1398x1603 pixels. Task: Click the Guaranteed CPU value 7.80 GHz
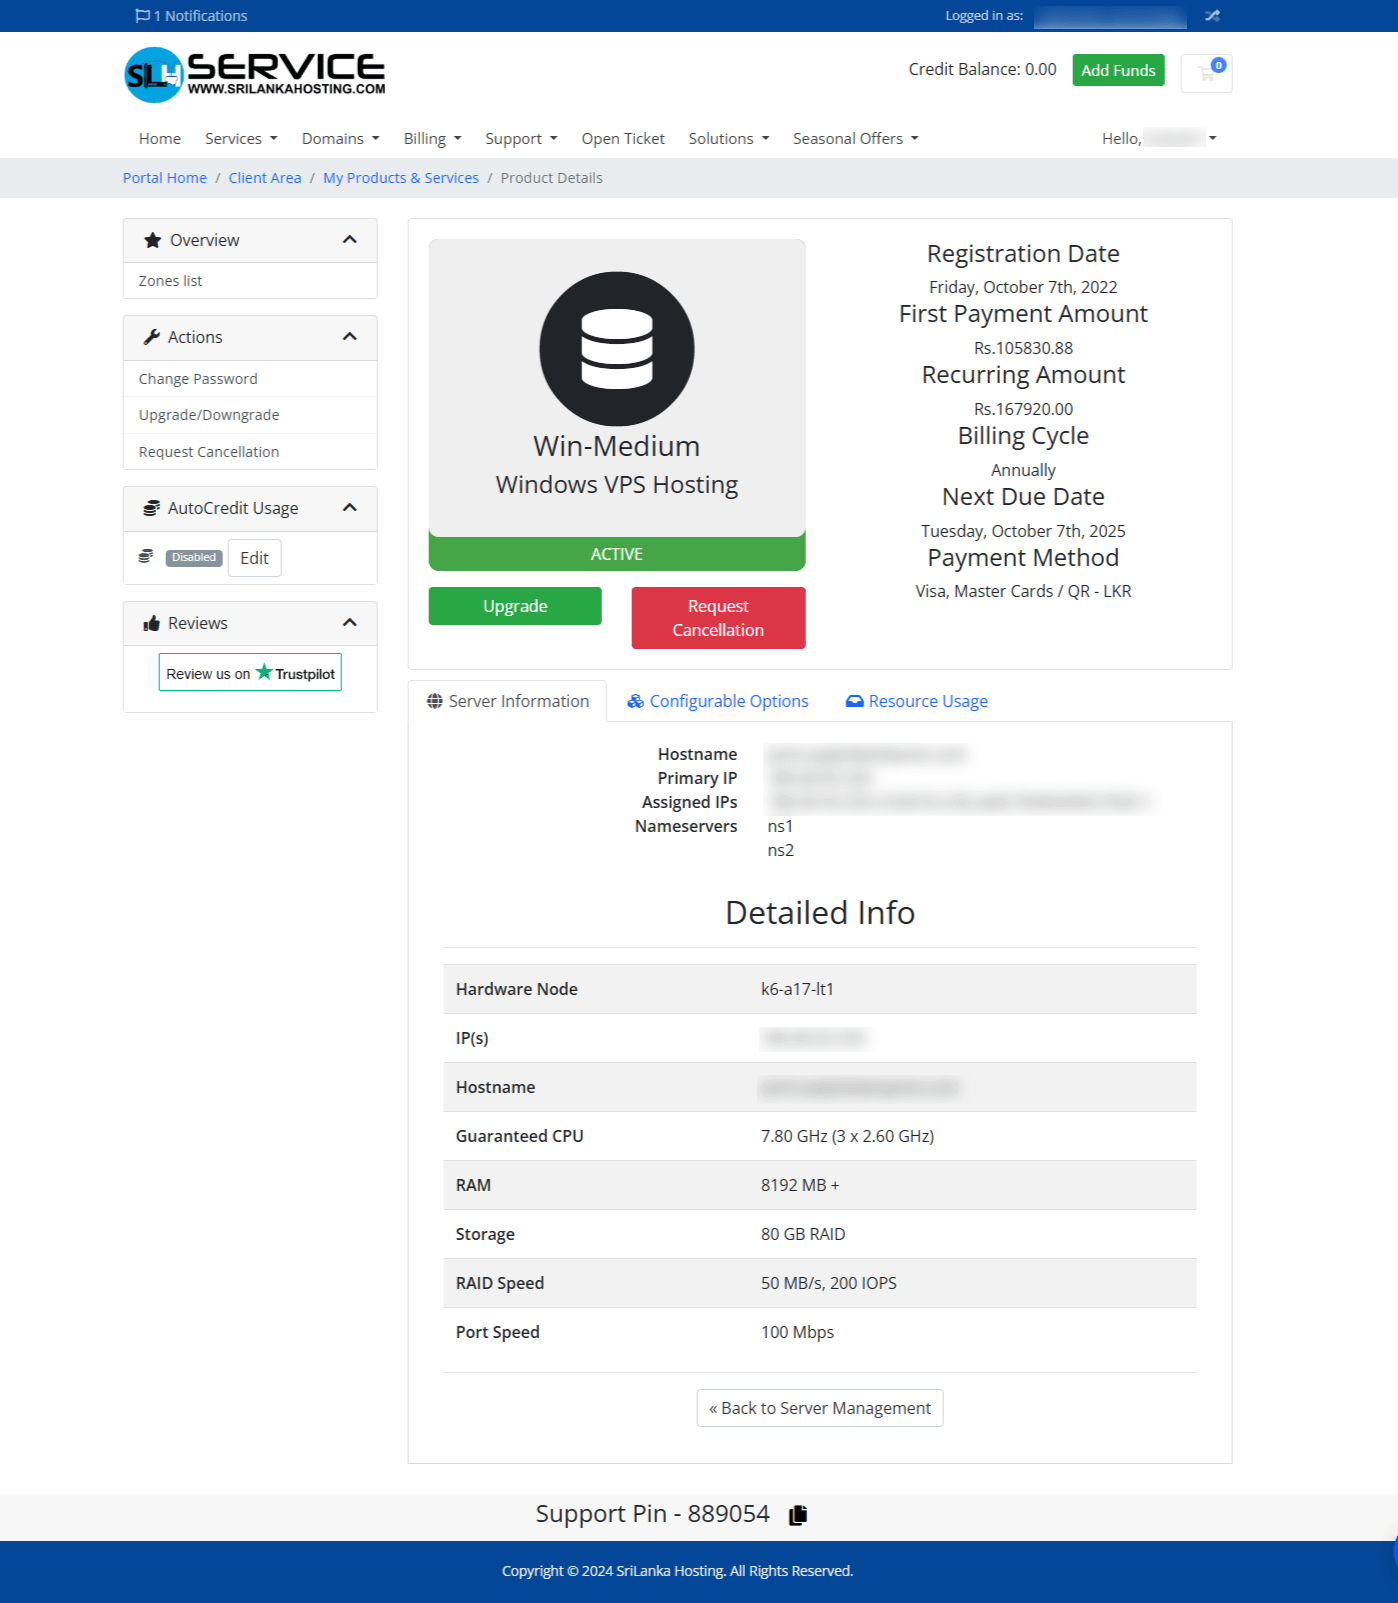click(x=847, y=1136)
